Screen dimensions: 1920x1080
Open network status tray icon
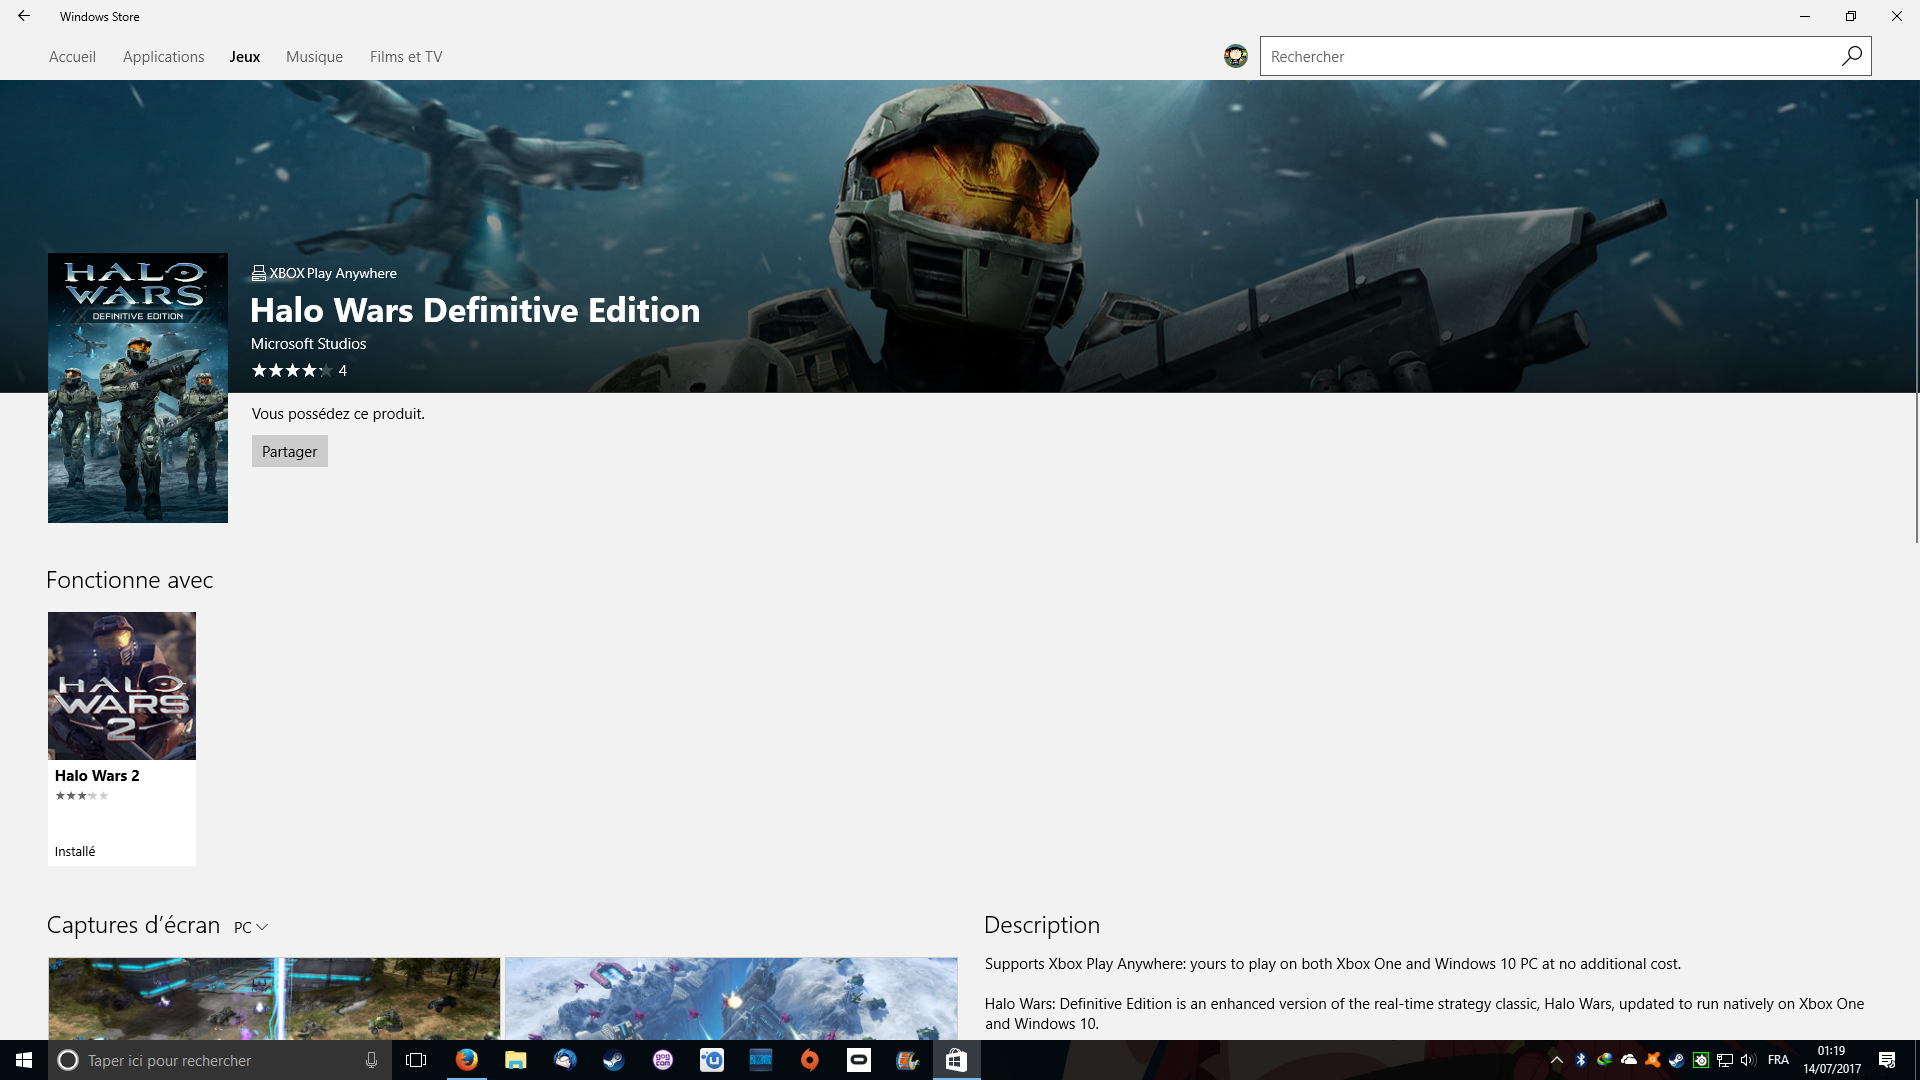click(1725, 1060)
